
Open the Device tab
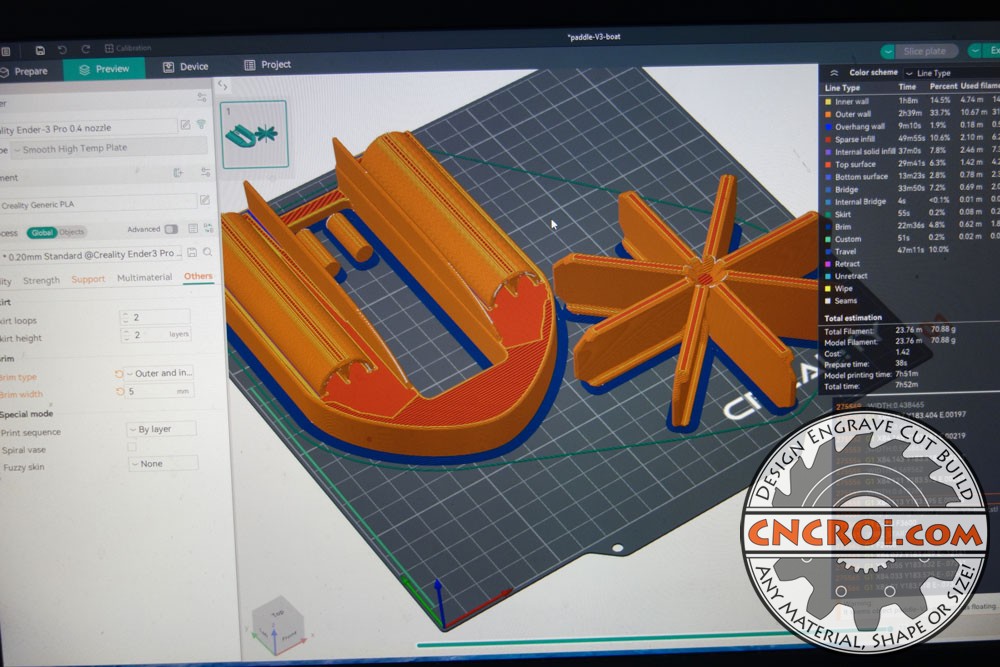(186, 66)
